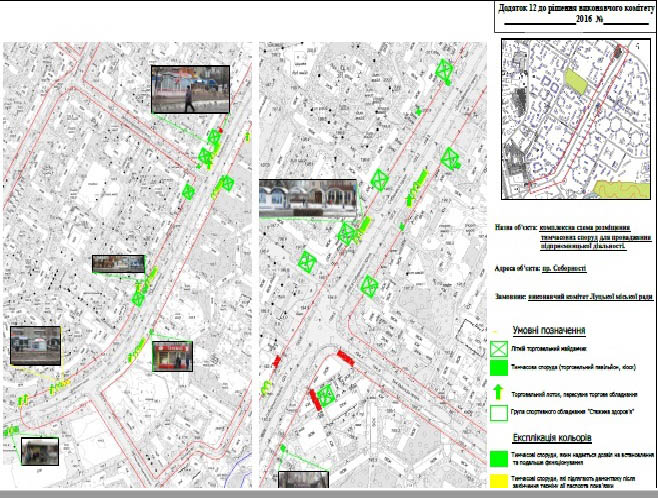Click crossed-square marker beside the arcade building photo

click(346, 233)
